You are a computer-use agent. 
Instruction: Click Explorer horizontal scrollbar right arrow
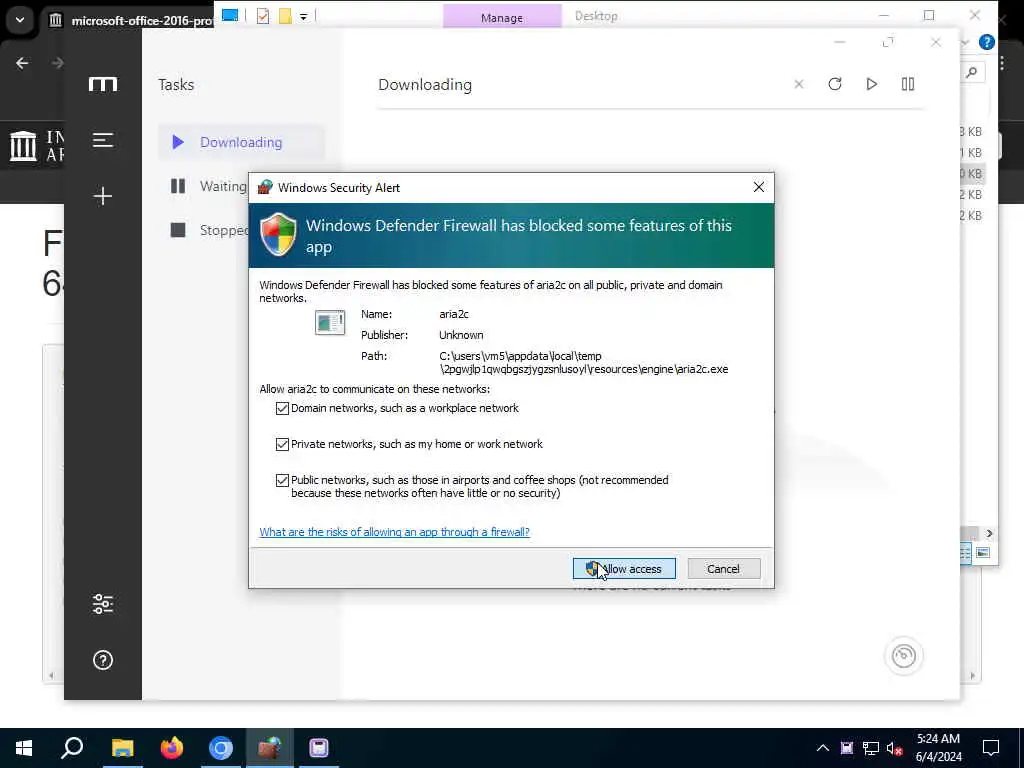click(989, 533)
